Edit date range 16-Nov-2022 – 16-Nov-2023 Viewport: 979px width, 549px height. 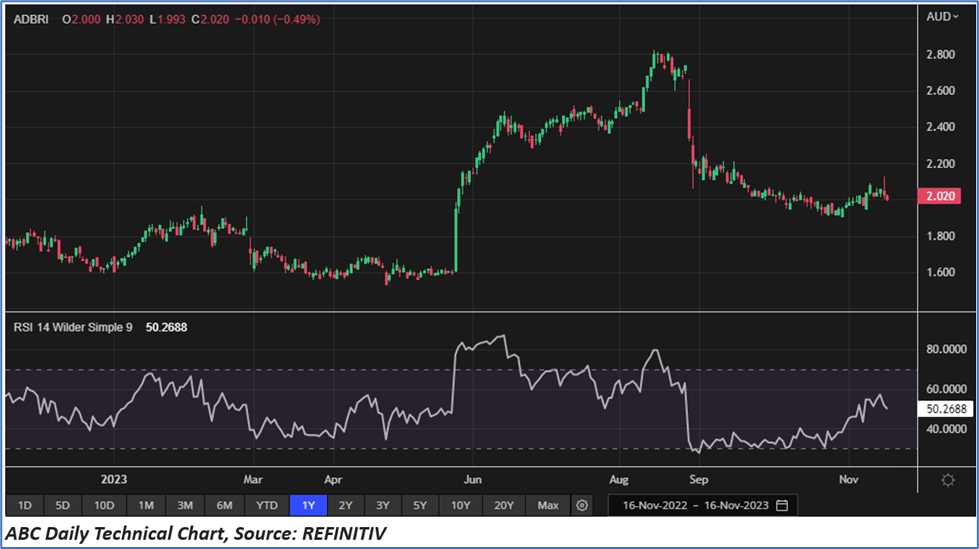pos(702,505)
